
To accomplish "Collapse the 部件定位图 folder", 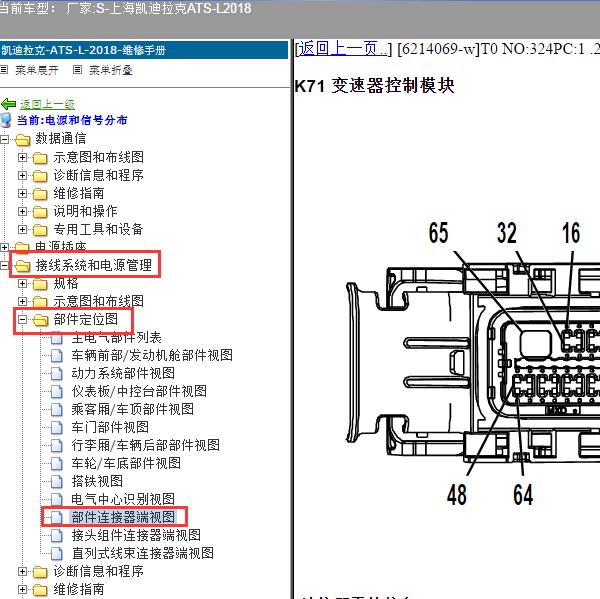I will [22, 319].
